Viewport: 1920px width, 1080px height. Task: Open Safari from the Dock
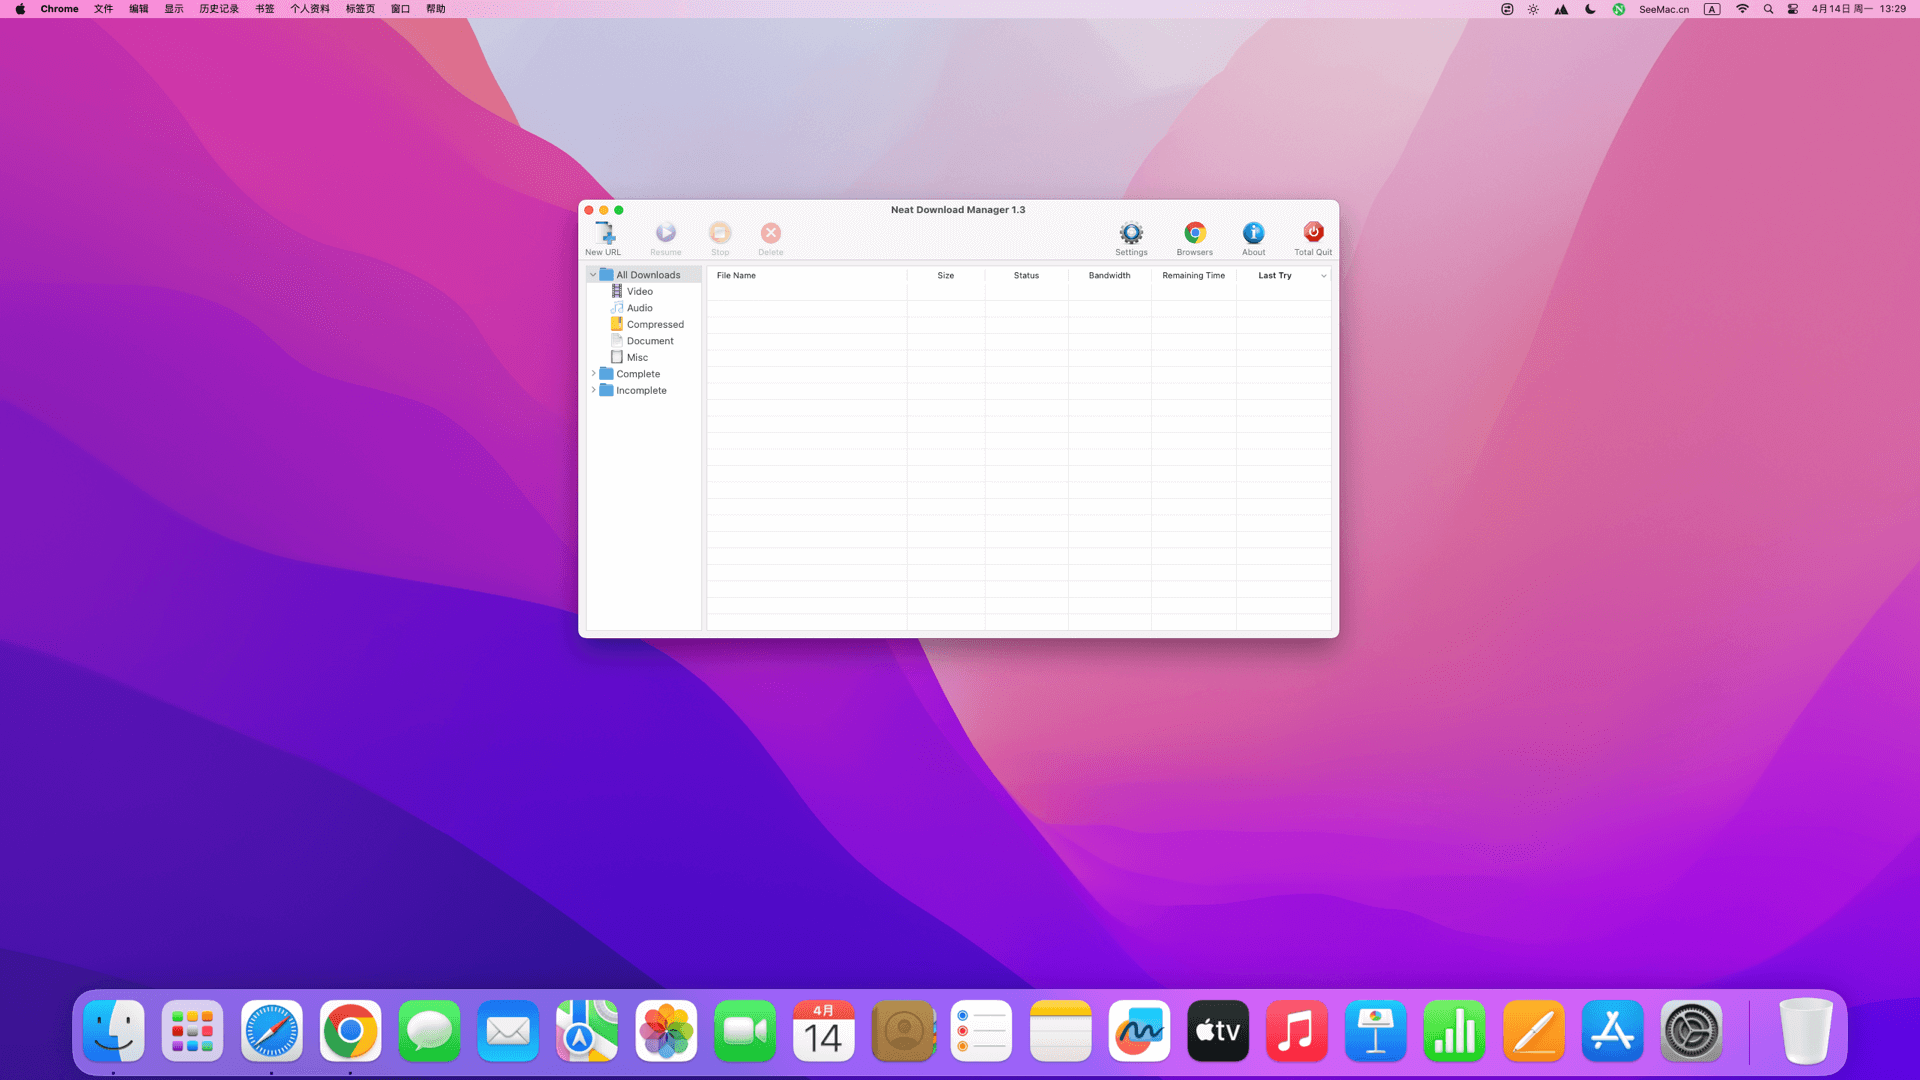click(271, 1031)
